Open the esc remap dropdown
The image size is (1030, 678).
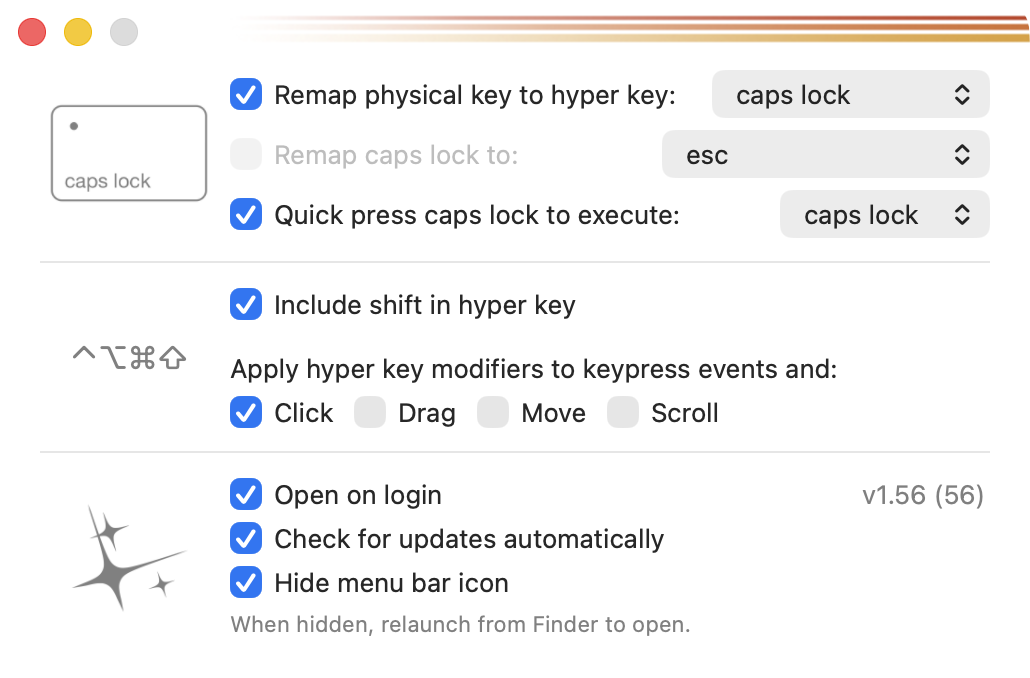coord(825,155)
